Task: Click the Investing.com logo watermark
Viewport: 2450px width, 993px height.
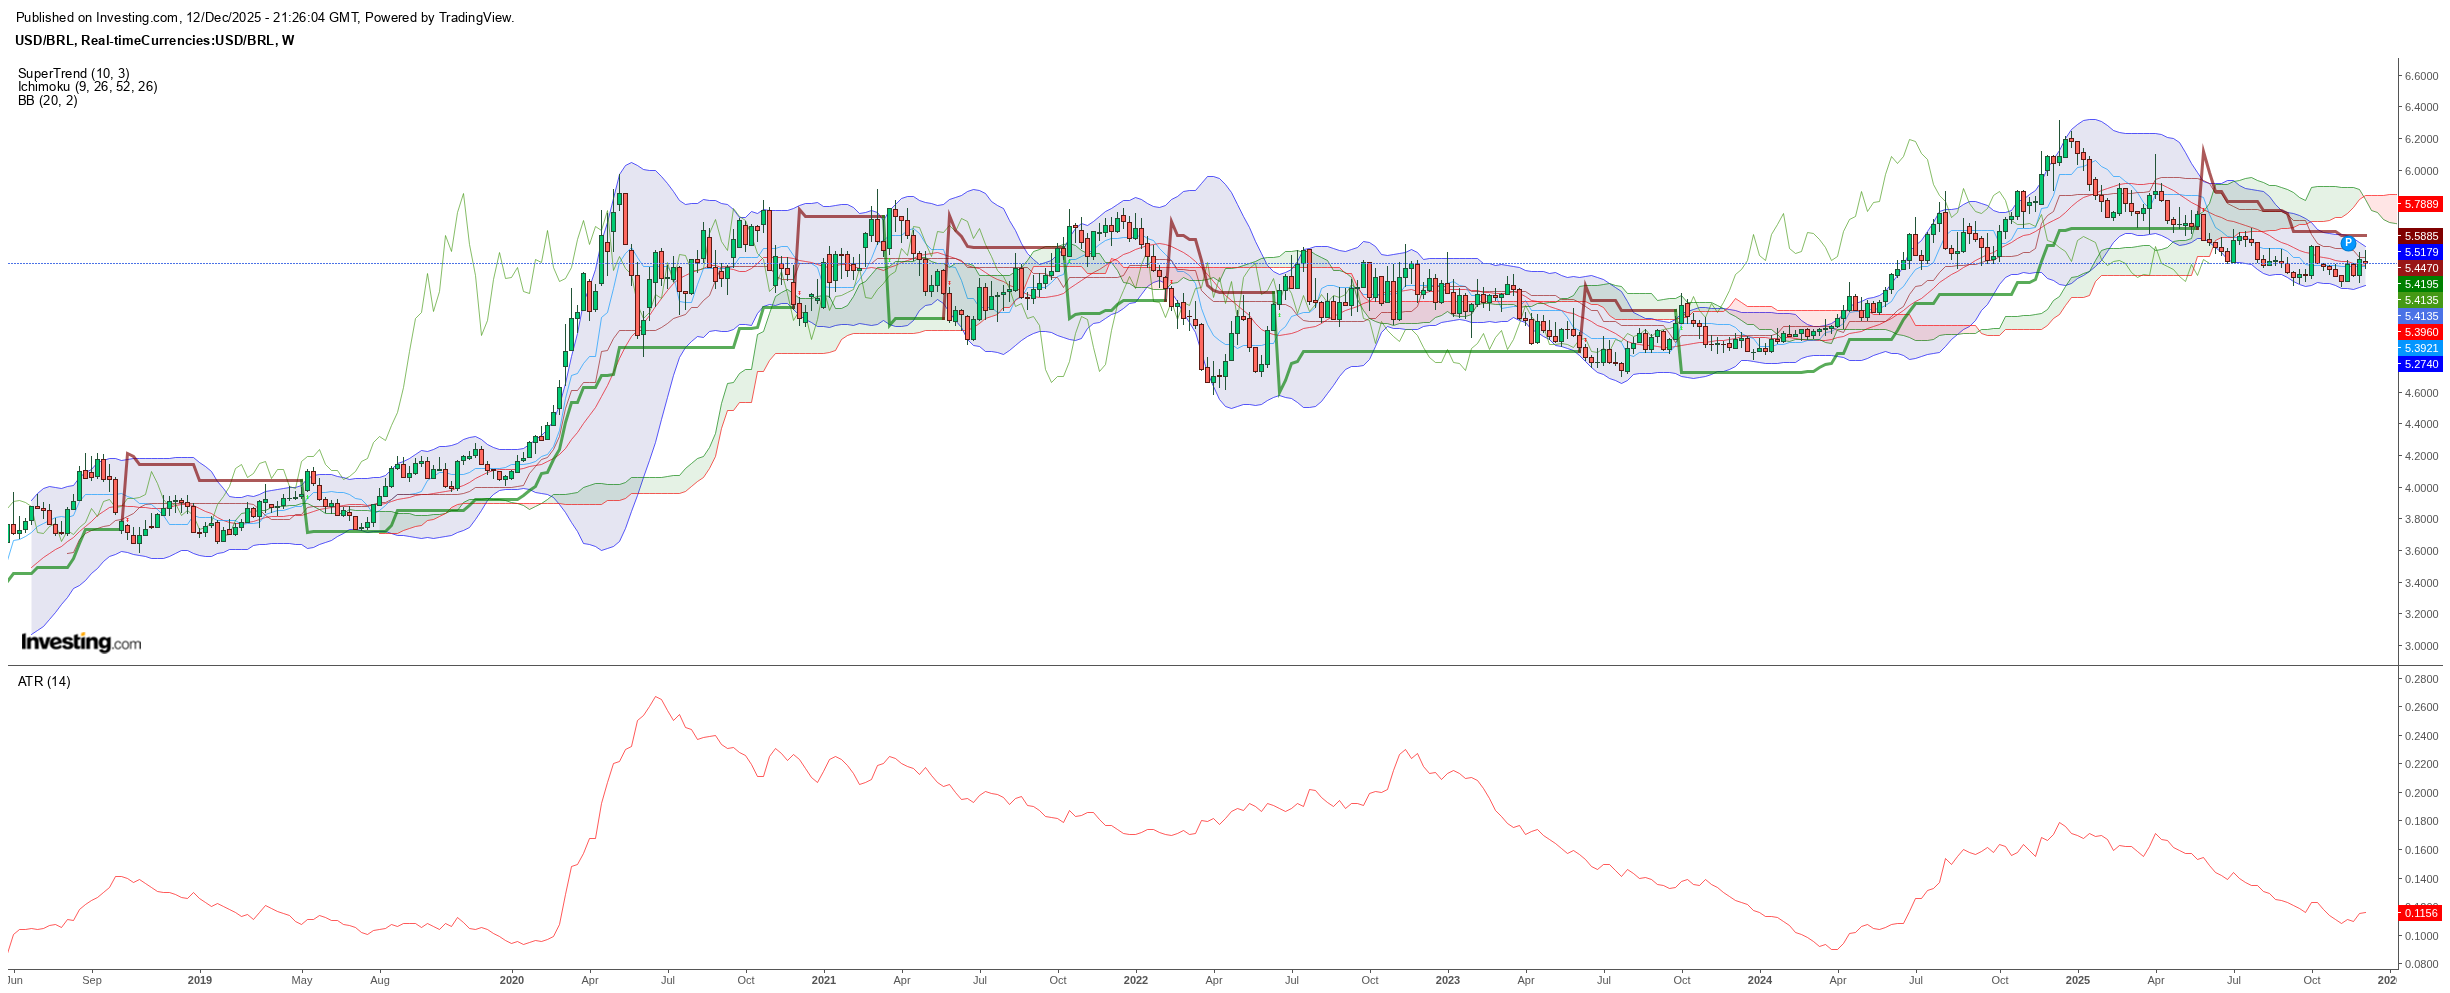Action: (81, 642)
